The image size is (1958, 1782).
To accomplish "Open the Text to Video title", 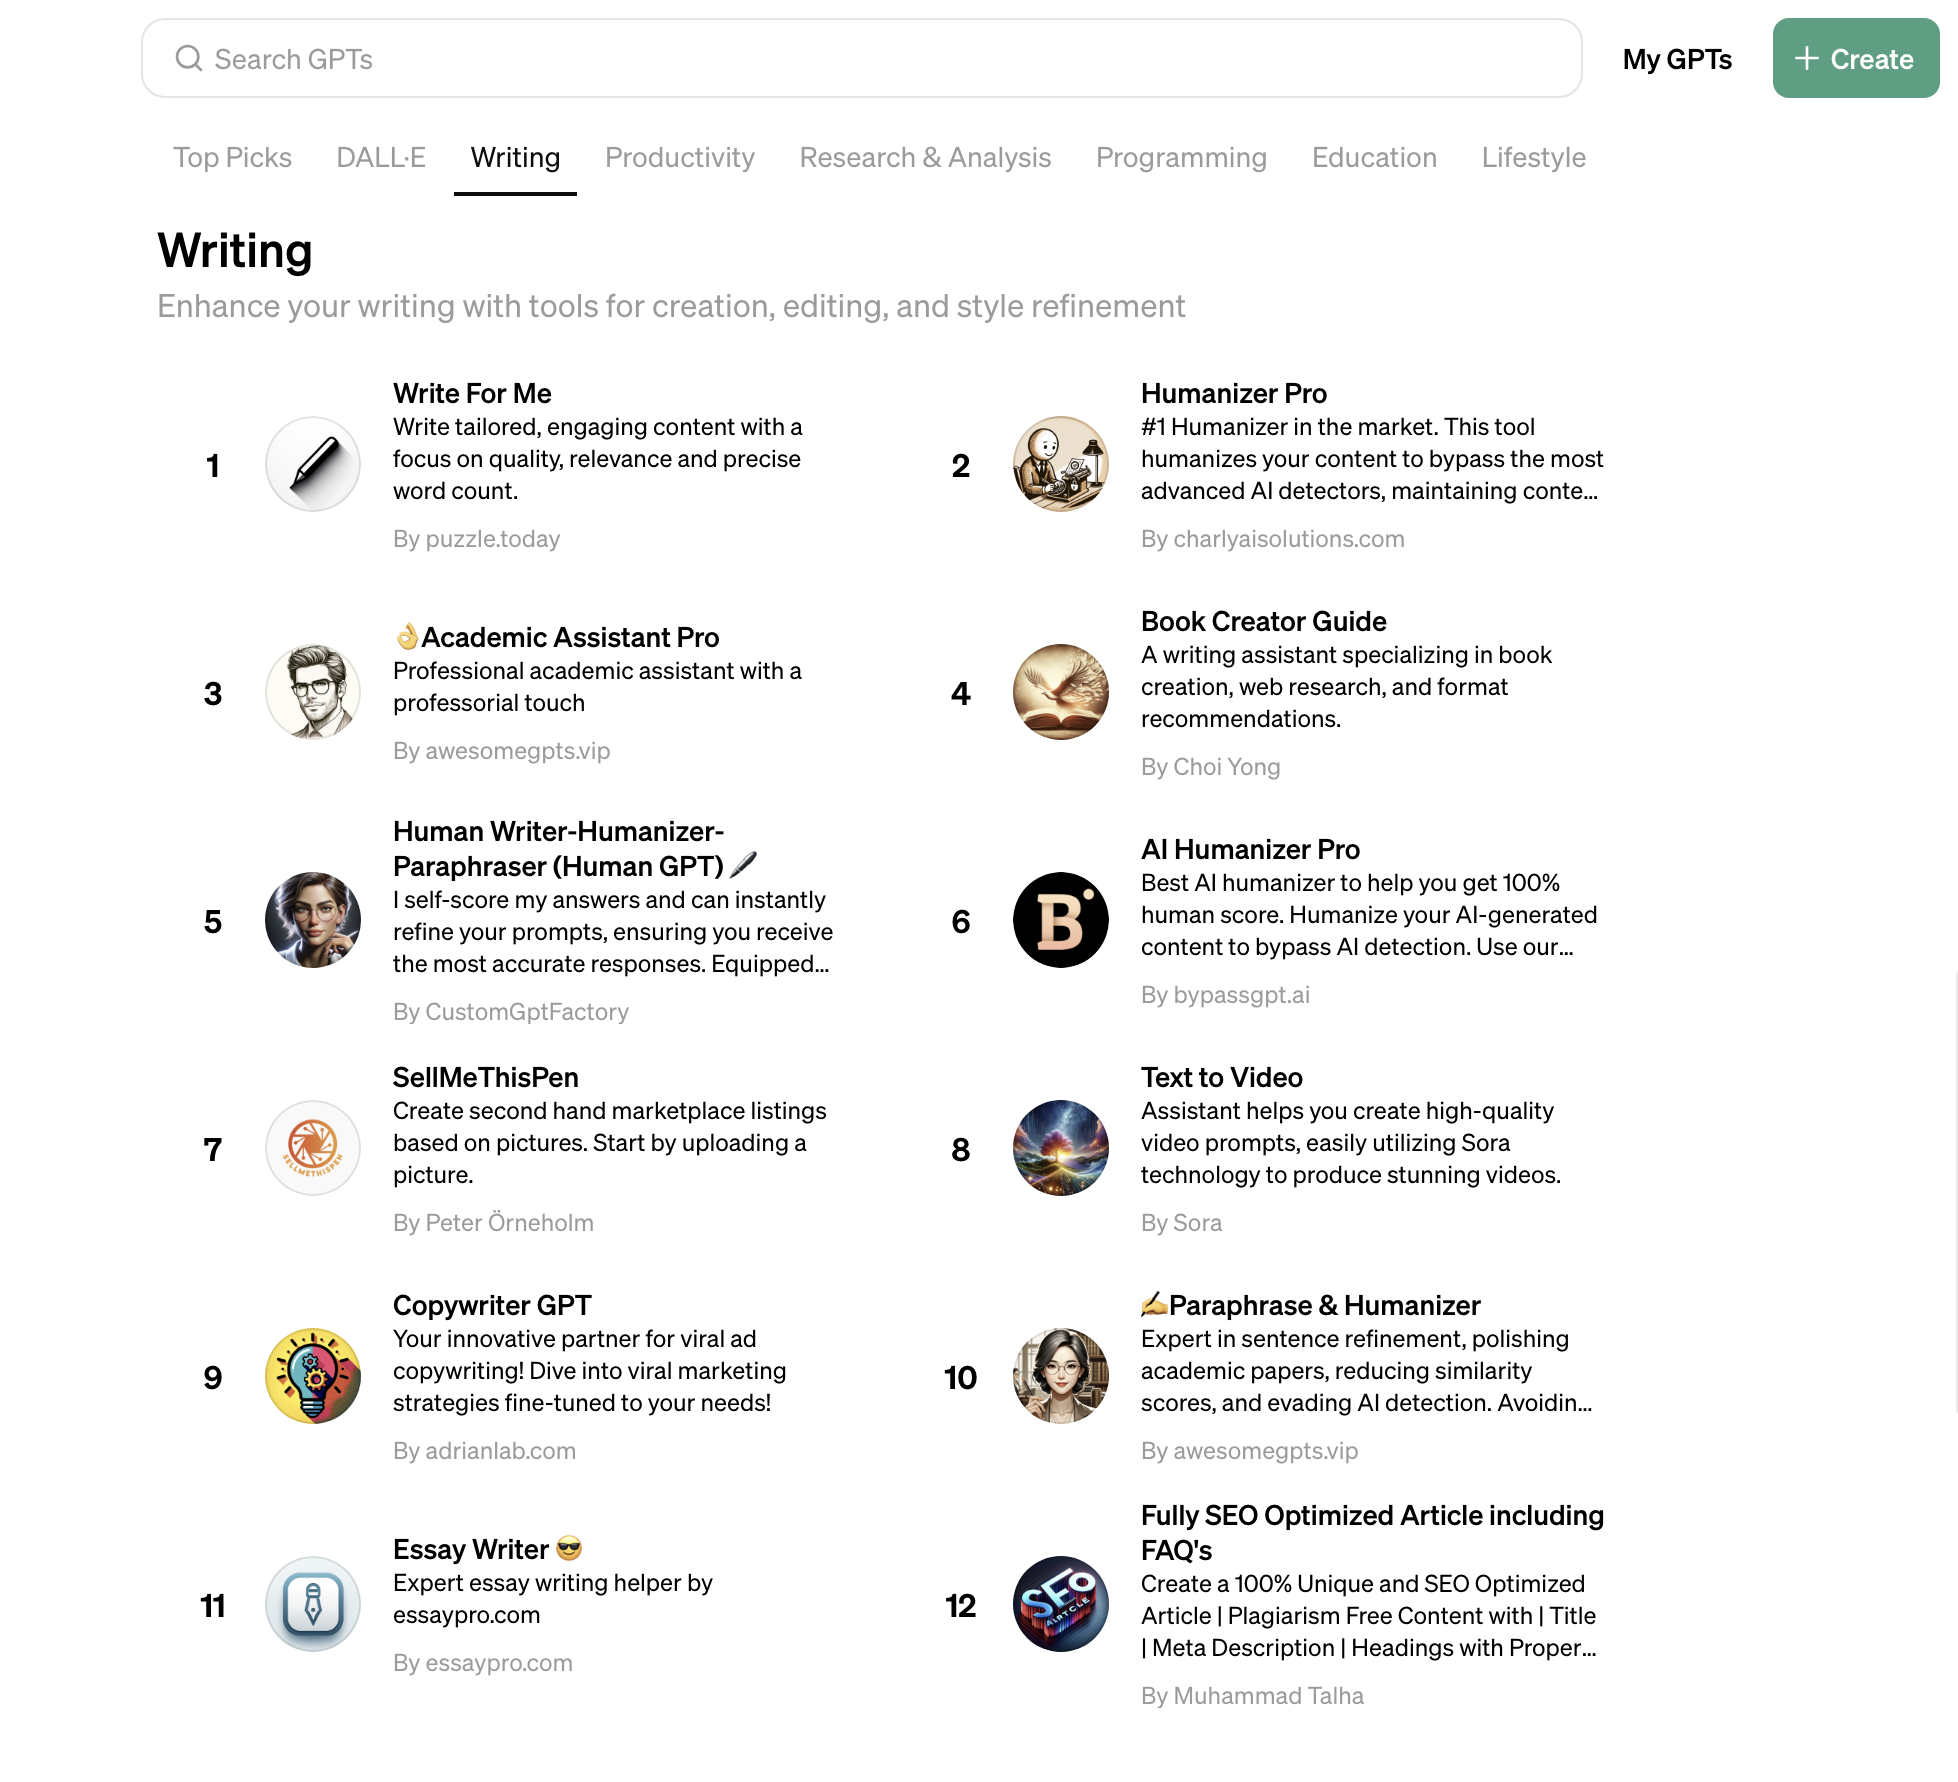I will [1222, 1078].
